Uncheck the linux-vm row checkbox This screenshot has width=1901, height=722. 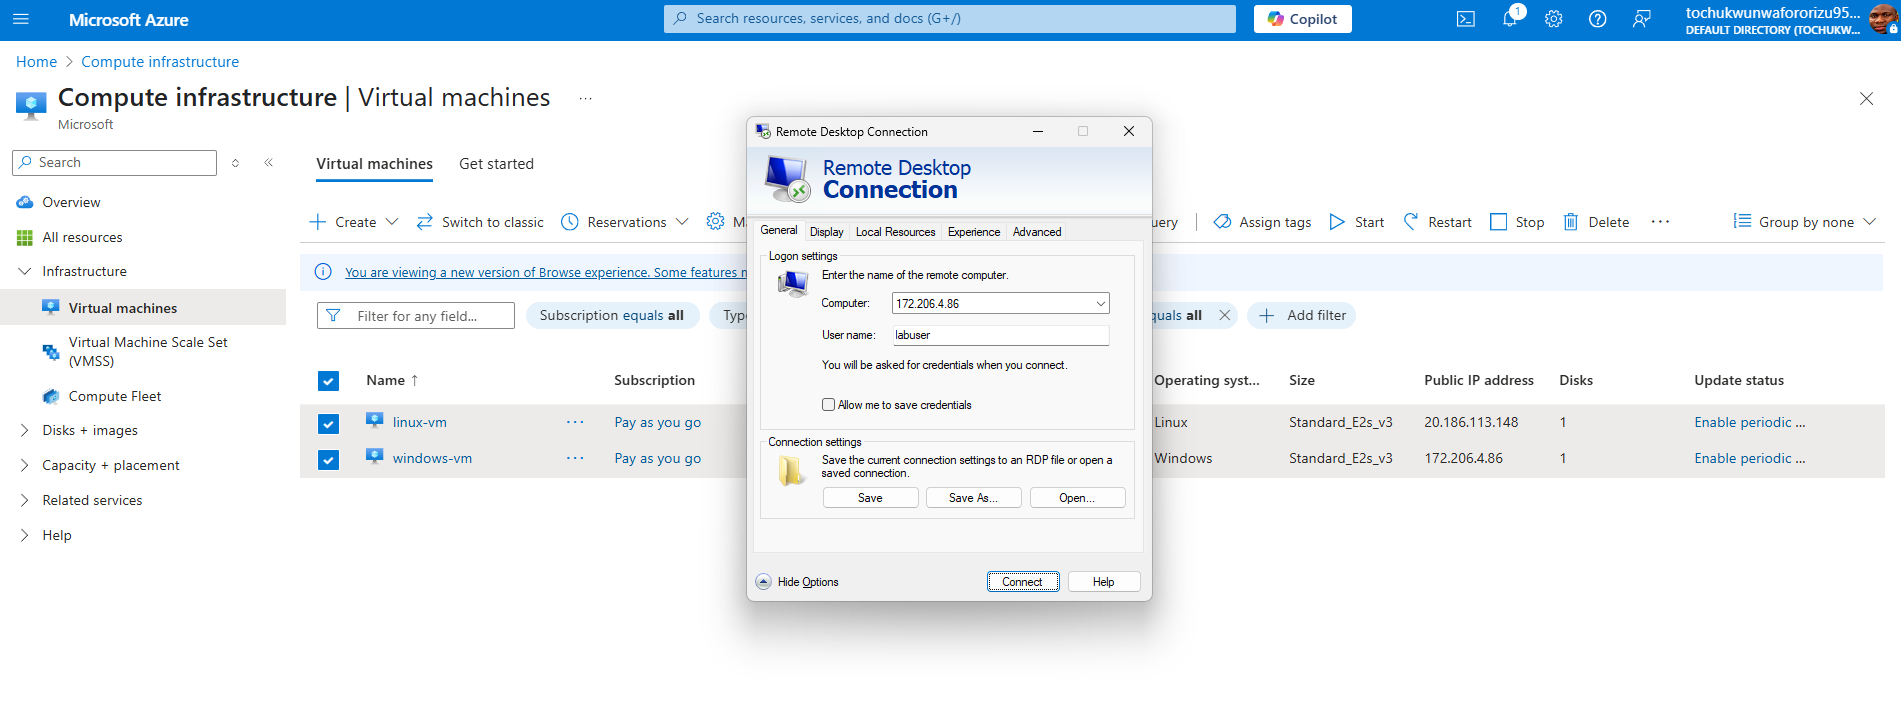[328, 424]
